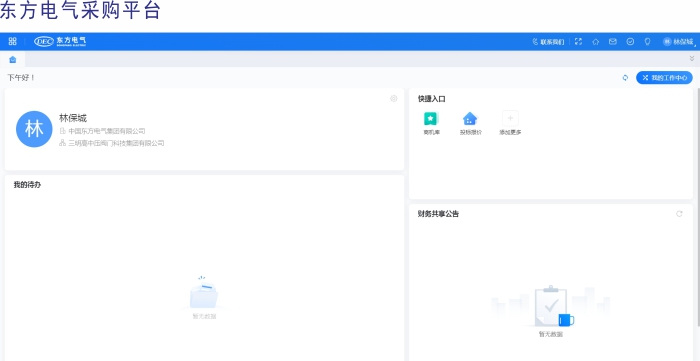Toggle fullscreen mode icon in header
Image resolution: width=700 pixels, height=361 pixels.
click(579, 41)
